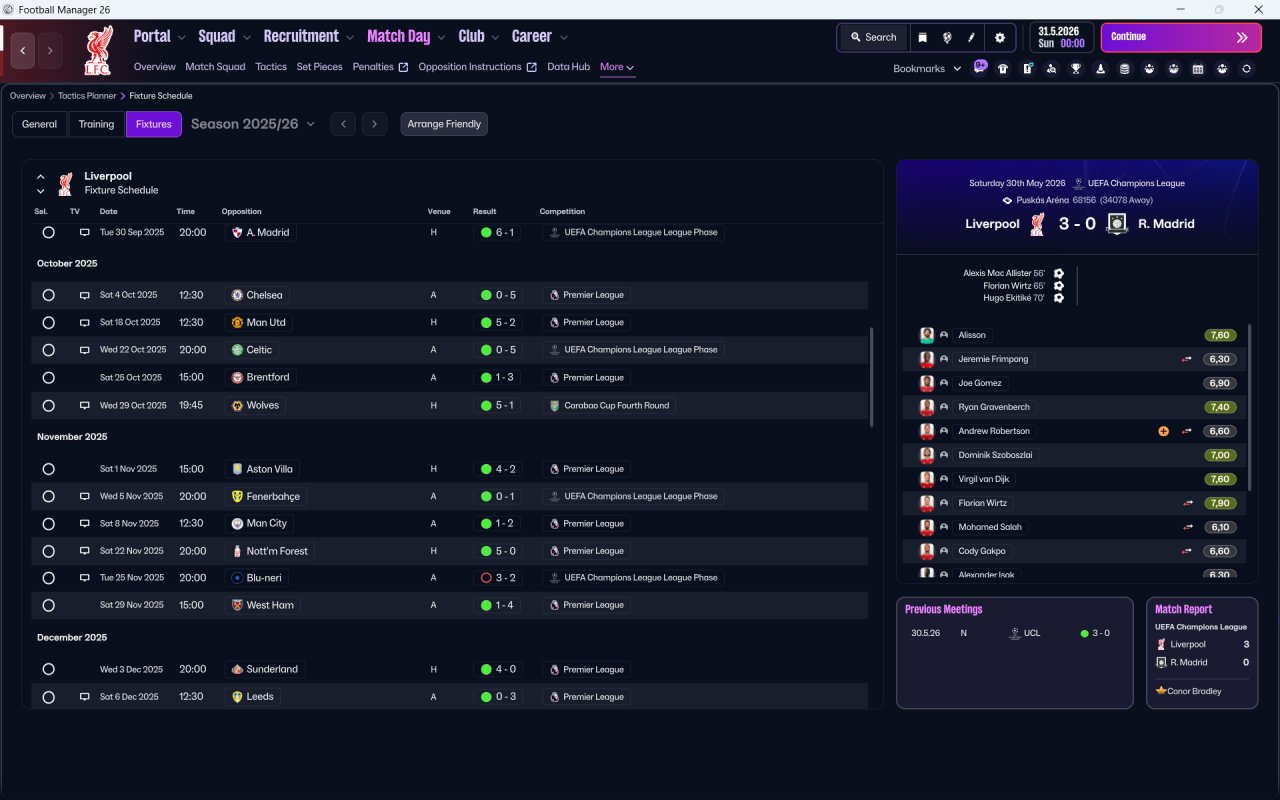Switch to the Training tab
Image resolution: width=1280 pixels, height=800 pixels.
[96, 124]
